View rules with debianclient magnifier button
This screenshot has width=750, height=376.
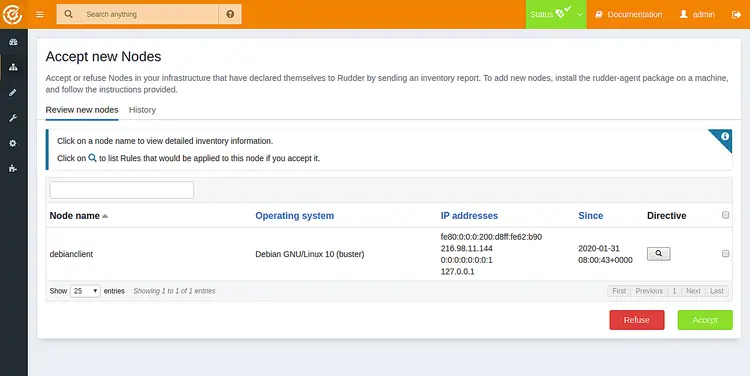point(659,254)
